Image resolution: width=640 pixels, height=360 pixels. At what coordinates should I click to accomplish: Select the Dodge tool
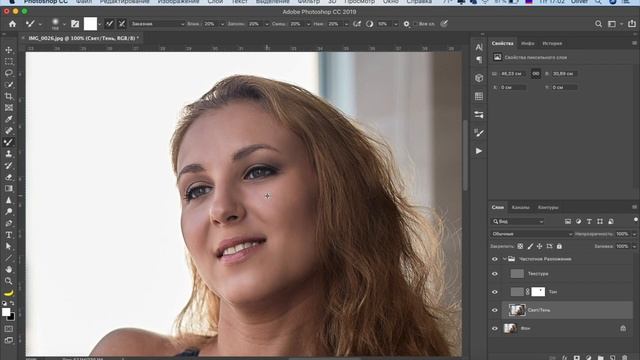9,212
